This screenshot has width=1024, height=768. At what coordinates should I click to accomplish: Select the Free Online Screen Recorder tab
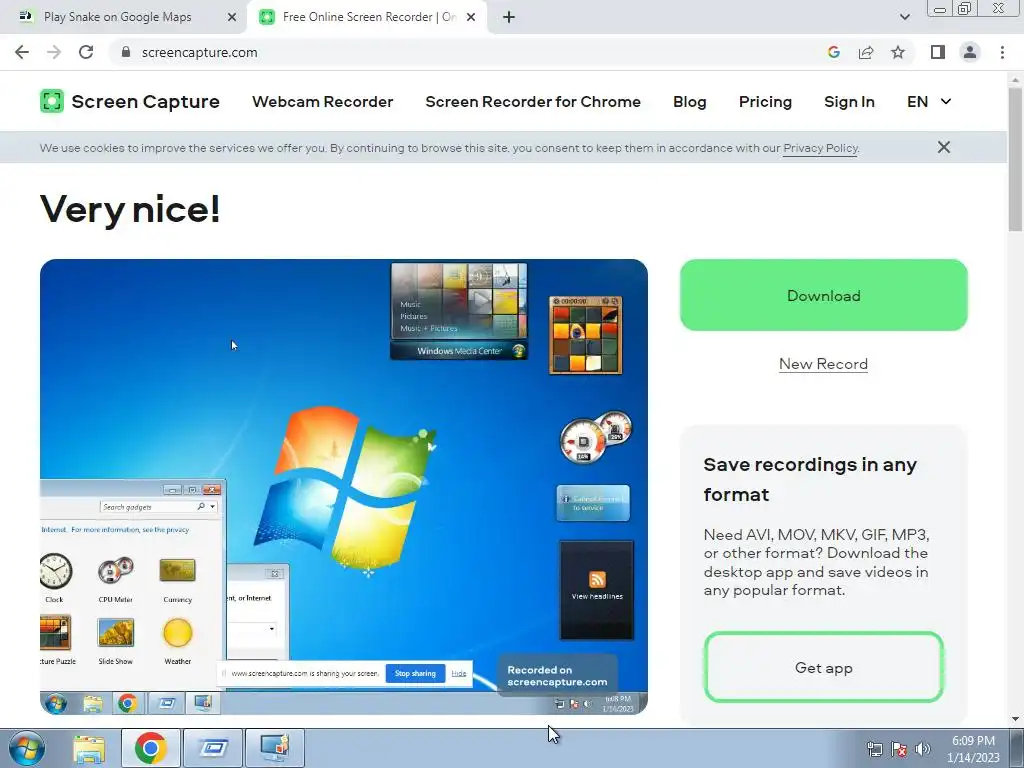(368, 17)
